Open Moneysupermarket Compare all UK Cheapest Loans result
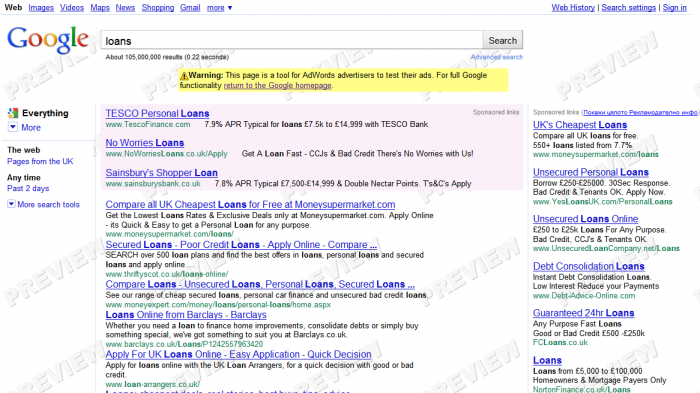 (250, 205)
